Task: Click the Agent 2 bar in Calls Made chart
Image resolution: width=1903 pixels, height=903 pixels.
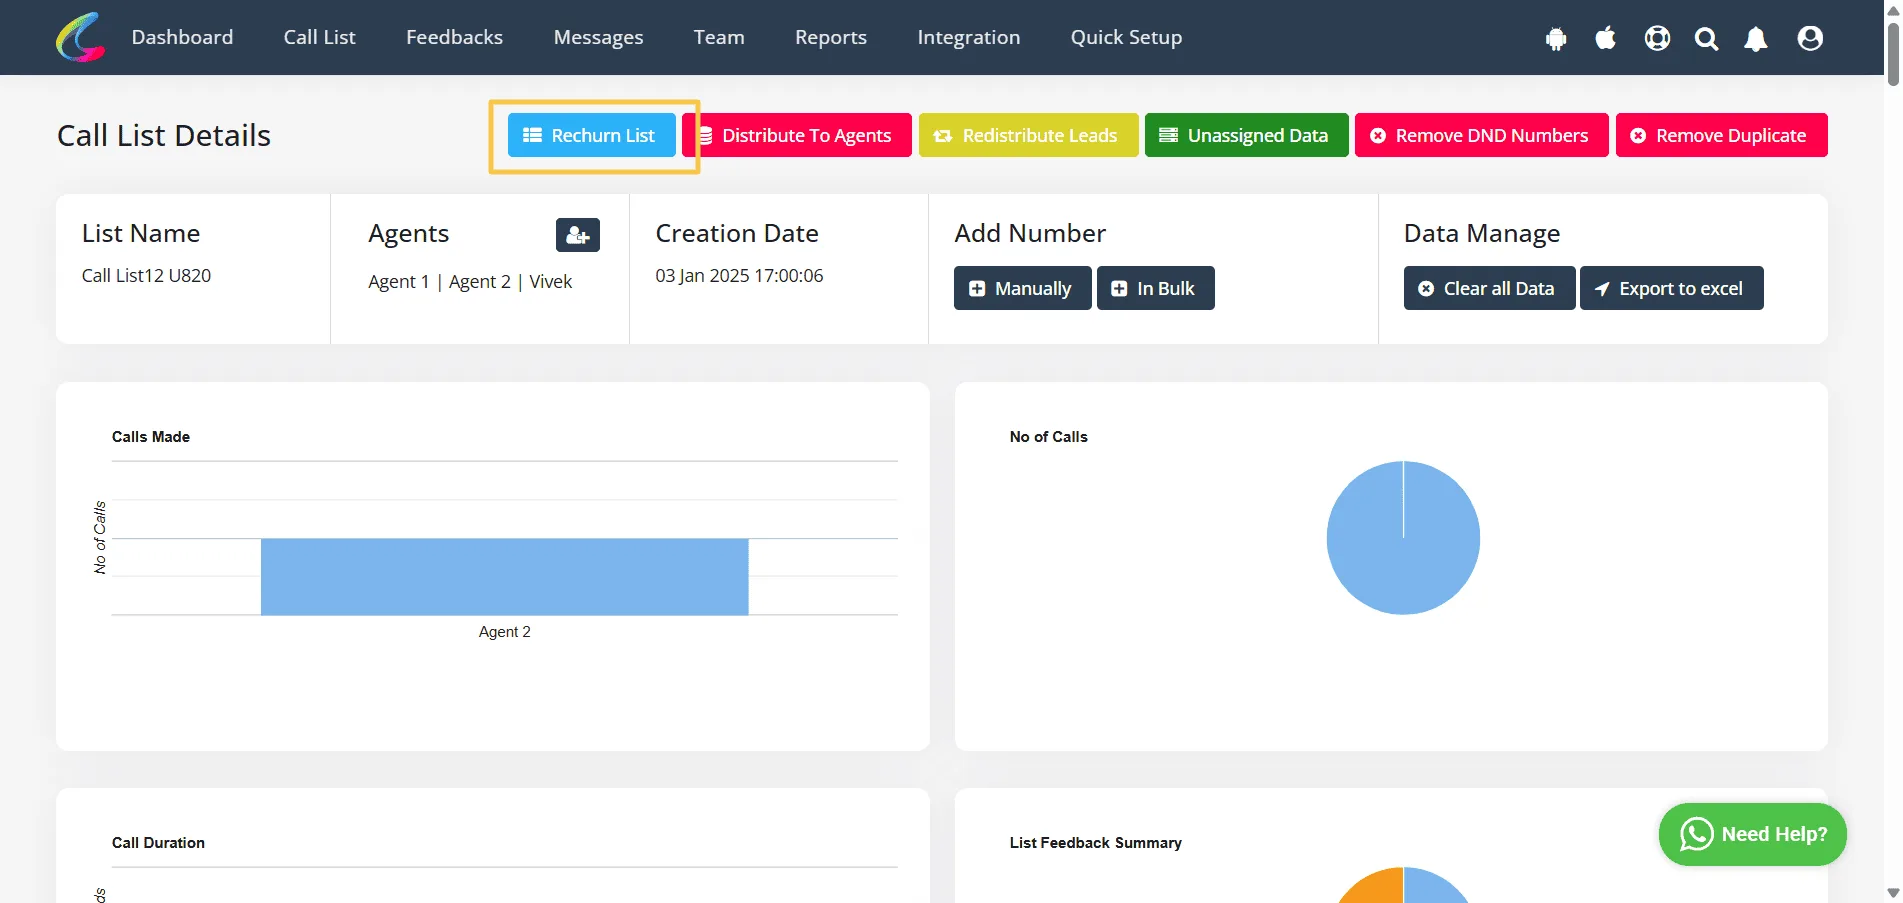Action: point(504,577)
